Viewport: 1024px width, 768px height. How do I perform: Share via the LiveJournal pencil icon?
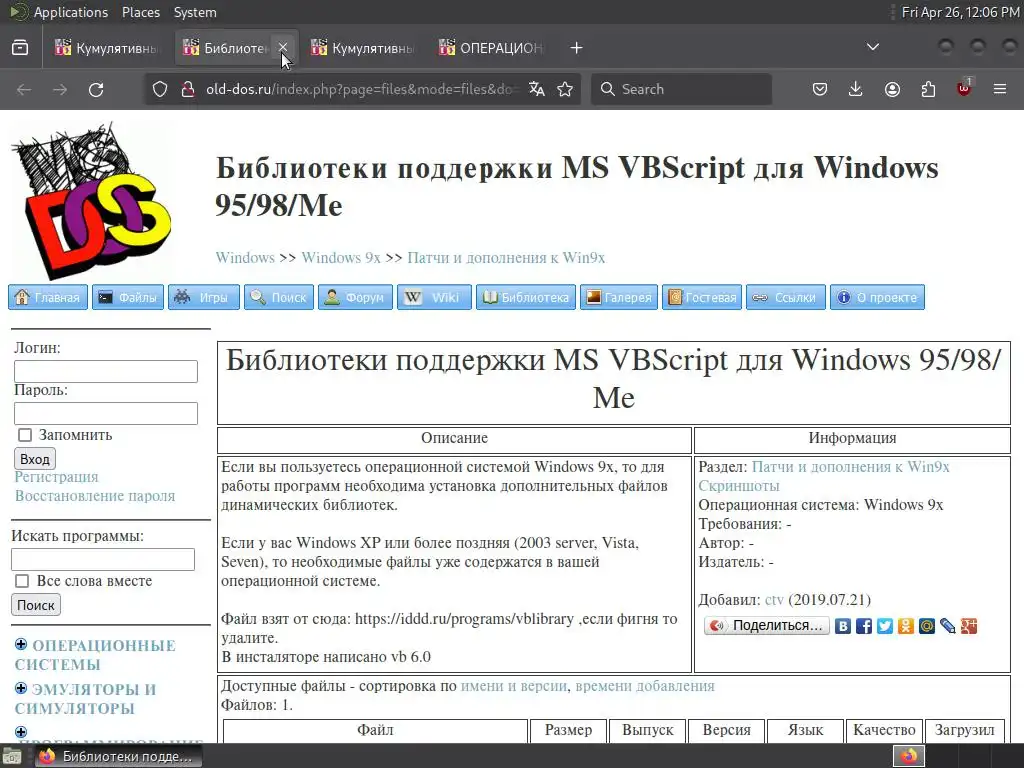point(948,626)
